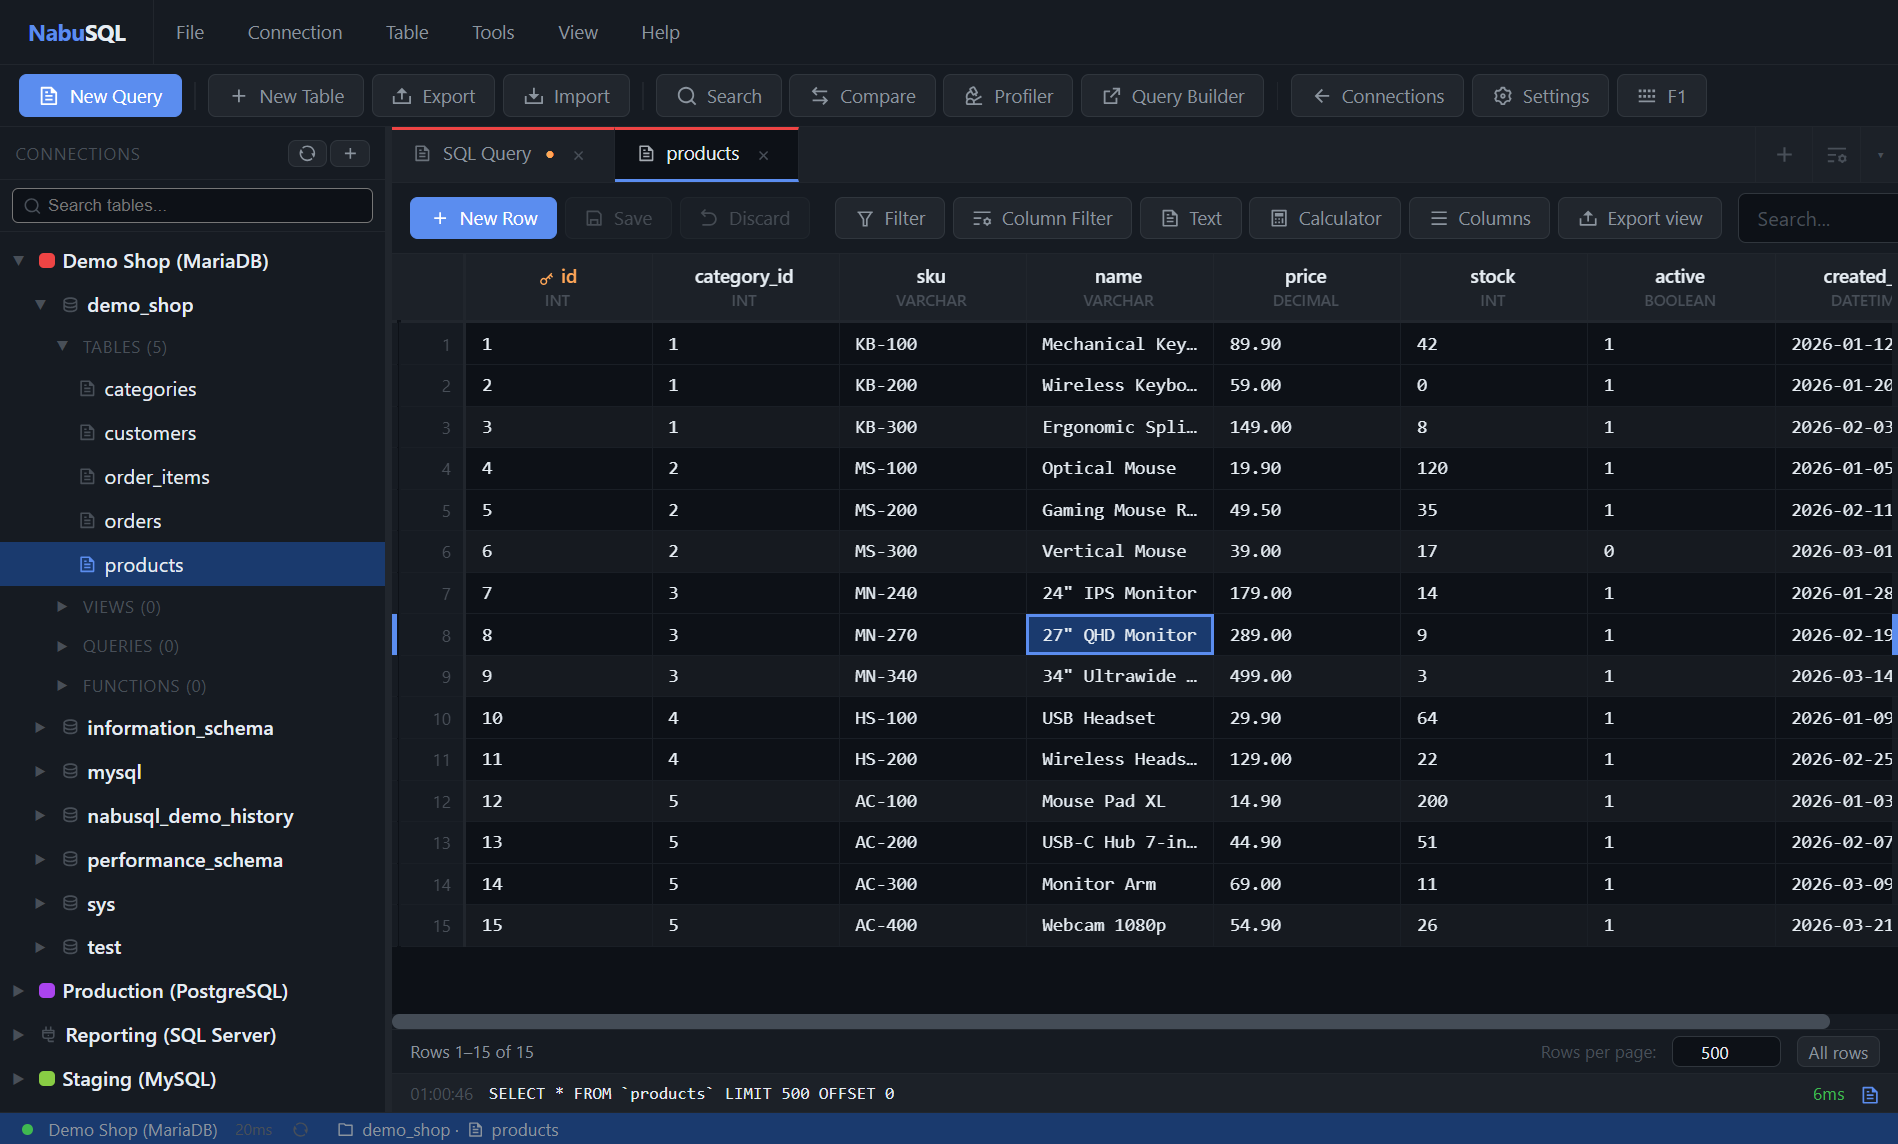Viewport: 1898px width, 1144px height.
Task: Expand the Production (PostgreSQL) connection
Action: pyautogui.click(x=18, y=991)
